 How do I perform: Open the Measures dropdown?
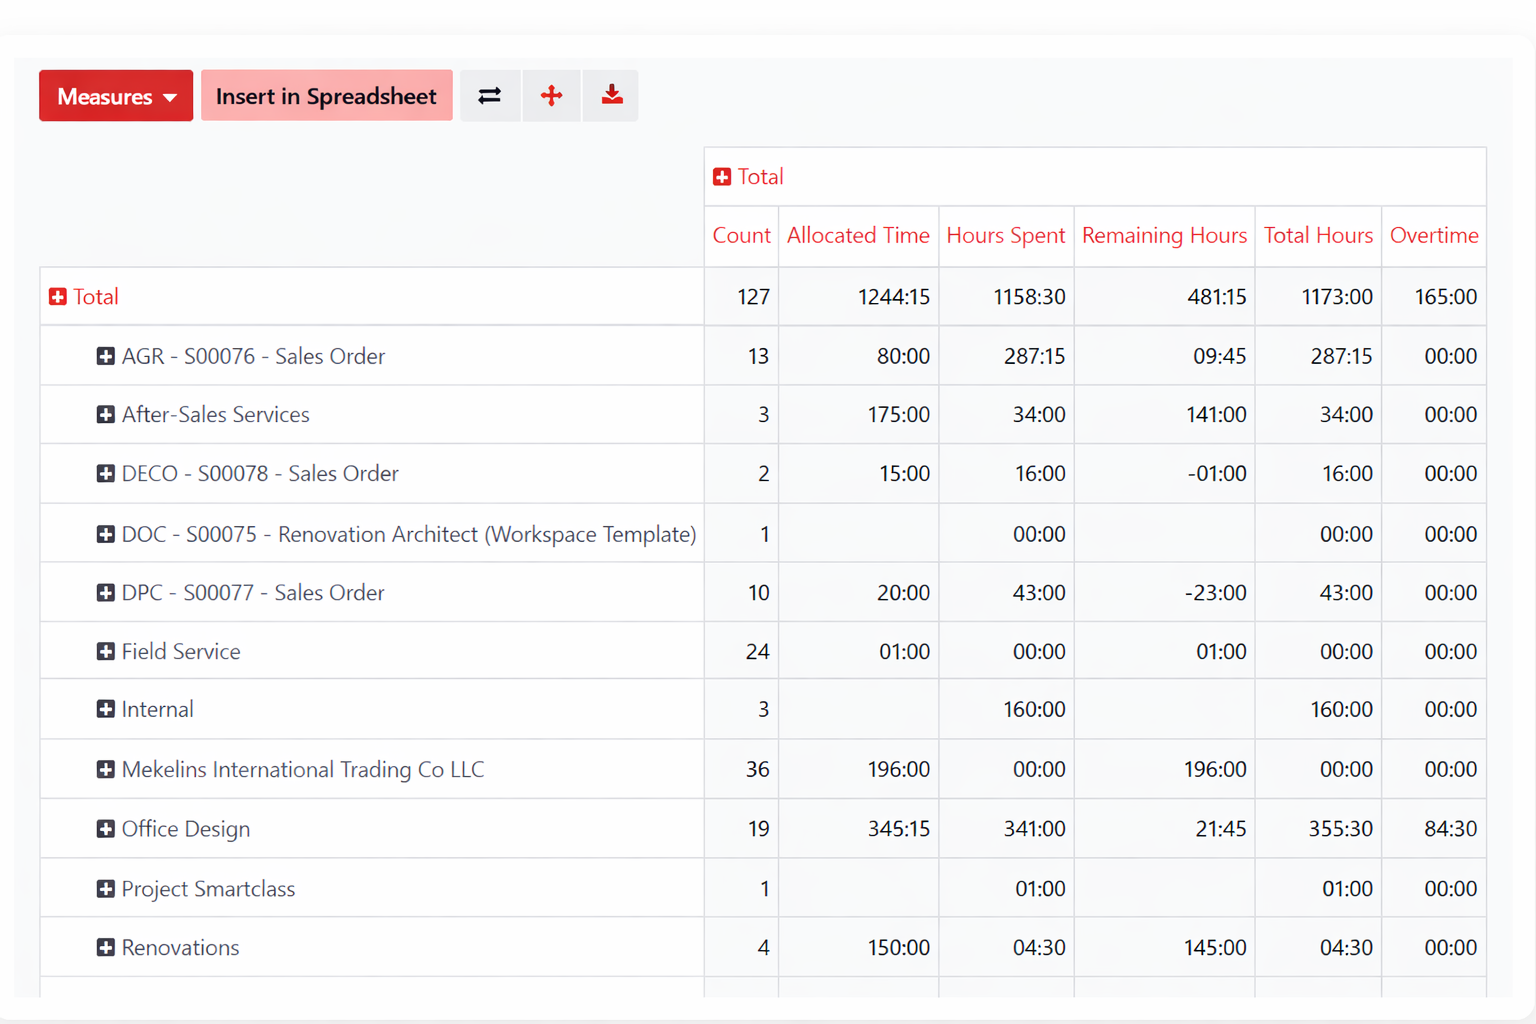coord(115,95)
